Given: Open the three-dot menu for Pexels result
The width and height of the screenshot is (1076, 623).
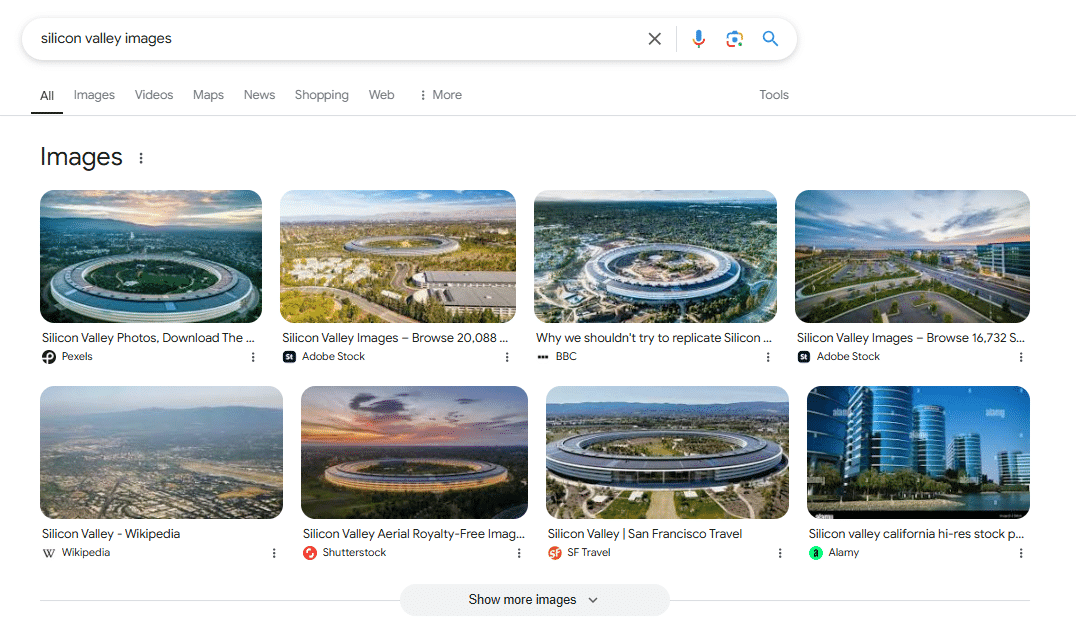Looking at the screenshot, I should 253,357.
